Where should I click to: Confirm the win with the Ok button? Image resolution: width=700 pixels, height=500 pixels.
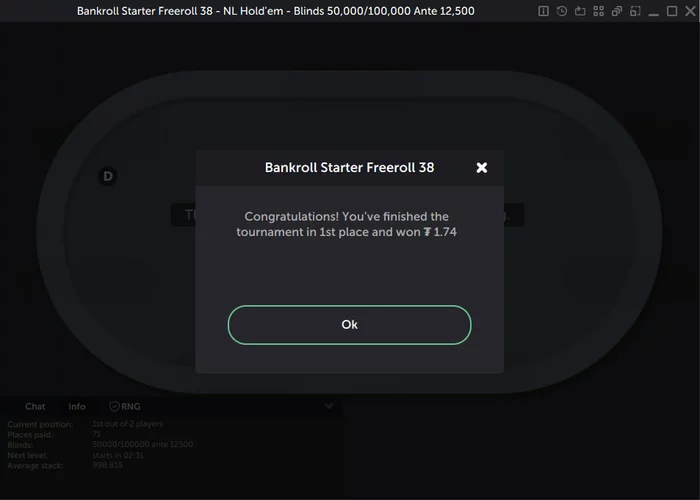click(x=350, y=325)
